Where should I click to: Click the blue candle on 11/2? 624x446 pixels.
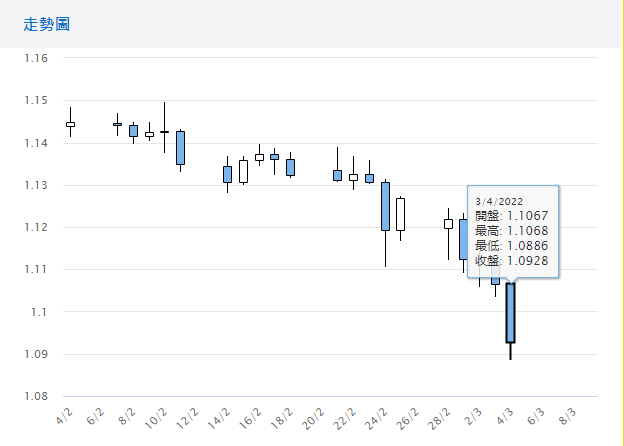(180, 147)
